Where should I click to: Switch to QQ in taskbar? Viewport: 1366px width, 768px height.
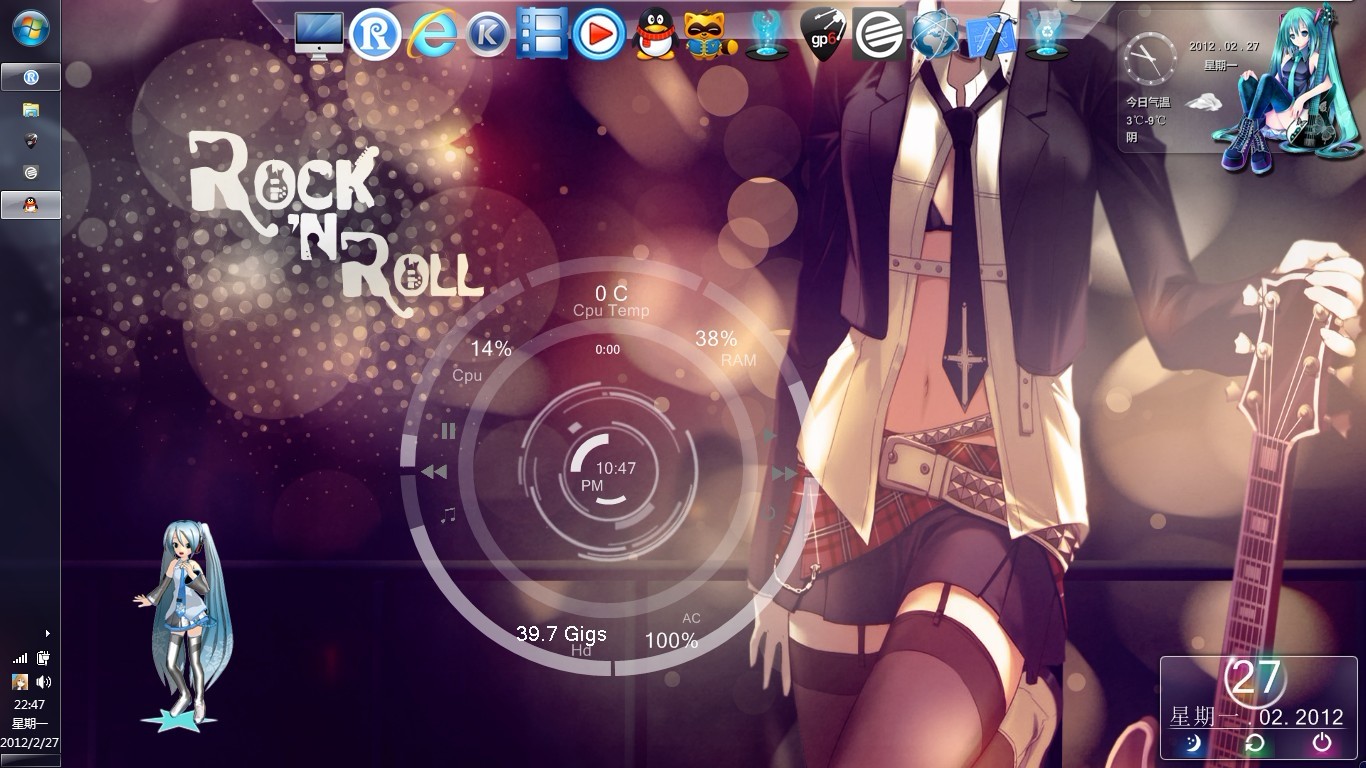point(31,205)
